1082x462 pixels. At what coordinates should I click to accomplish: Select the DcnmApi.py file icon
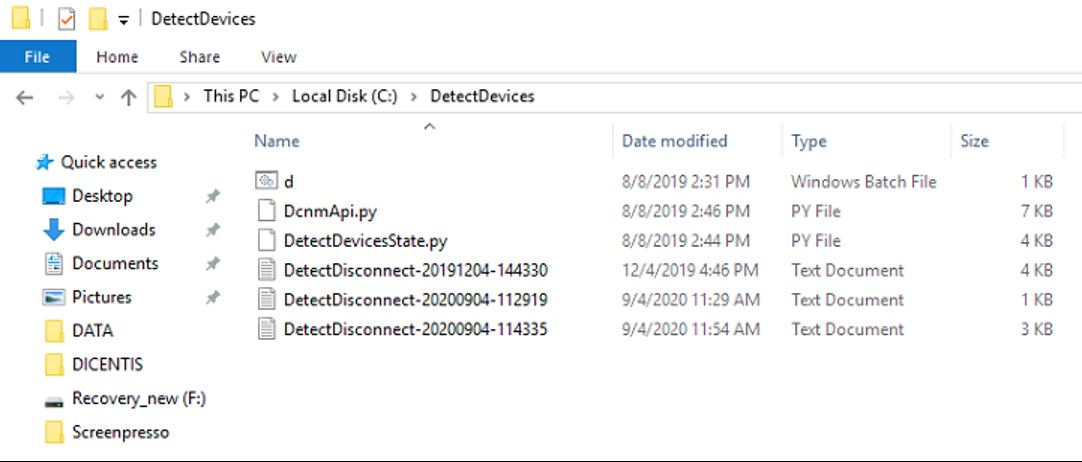(x=266, y=211)
